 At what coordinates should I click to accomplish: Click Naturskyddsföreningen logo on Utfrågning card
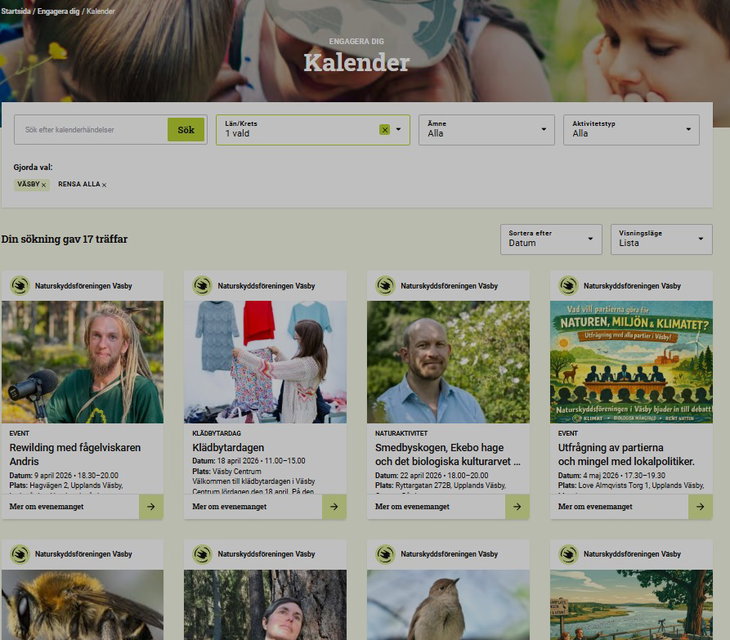569,286
